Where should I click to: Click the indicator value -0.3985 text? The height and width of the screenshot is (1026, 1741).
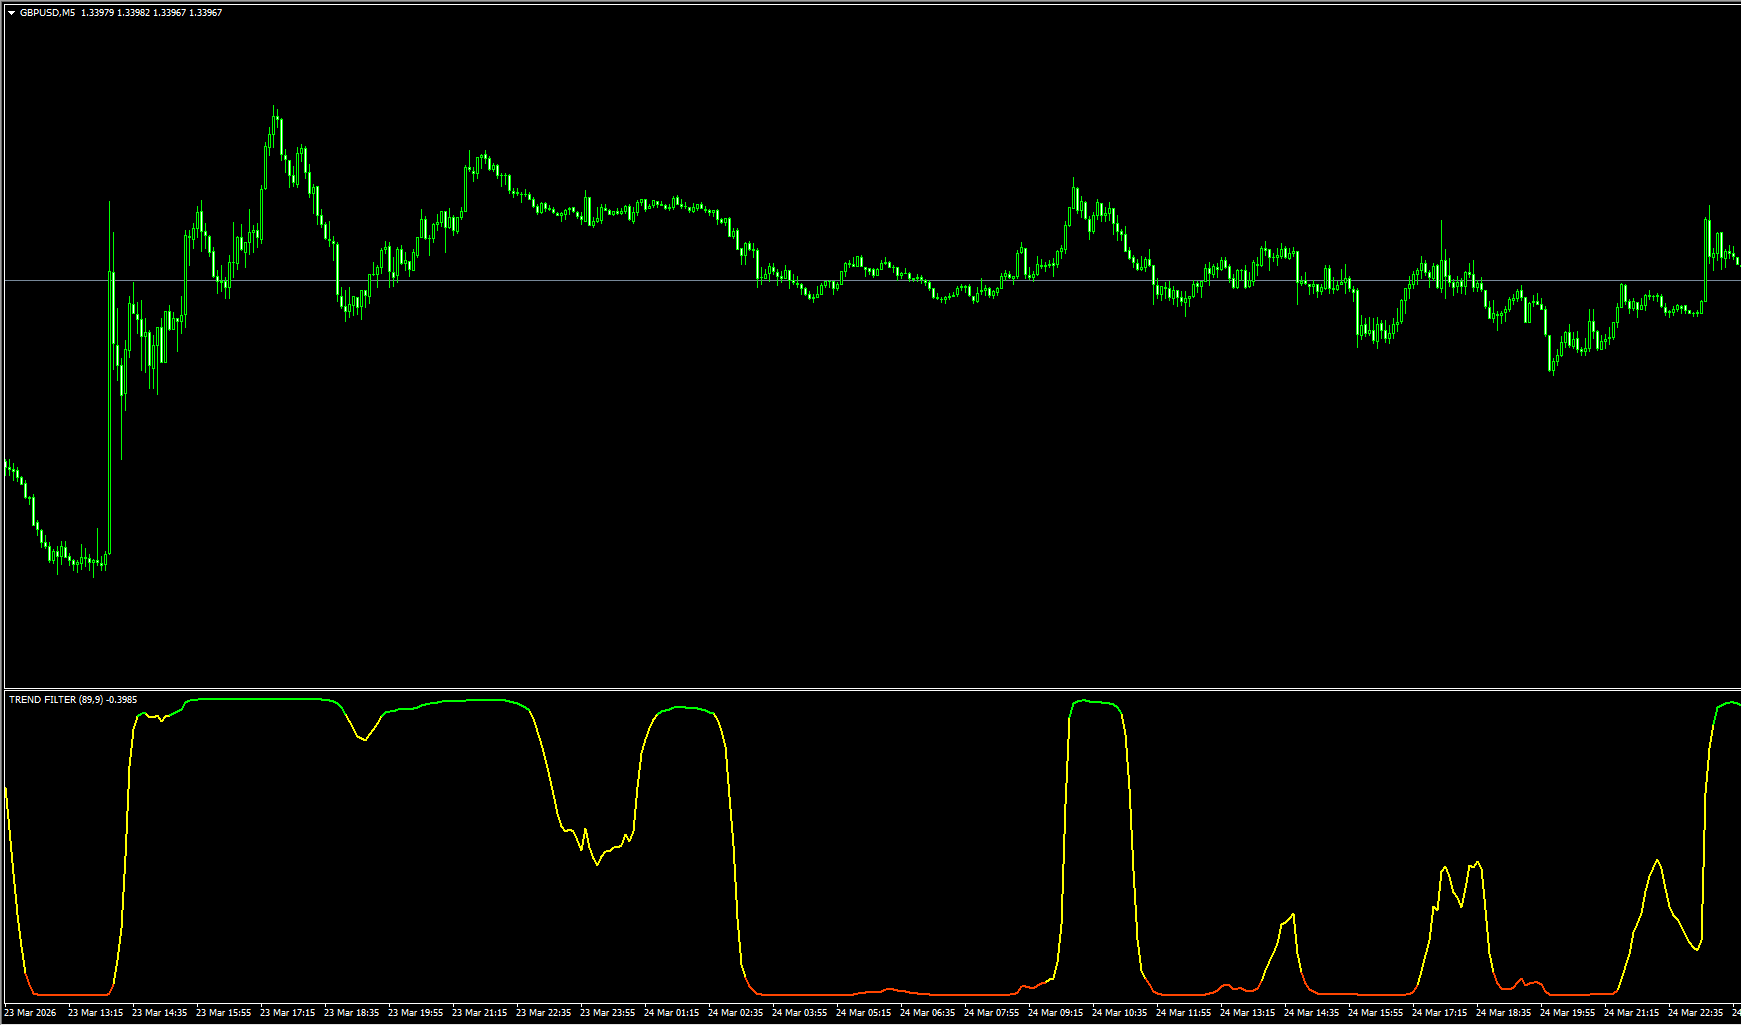pyautogui.click(x=119, y=701)
